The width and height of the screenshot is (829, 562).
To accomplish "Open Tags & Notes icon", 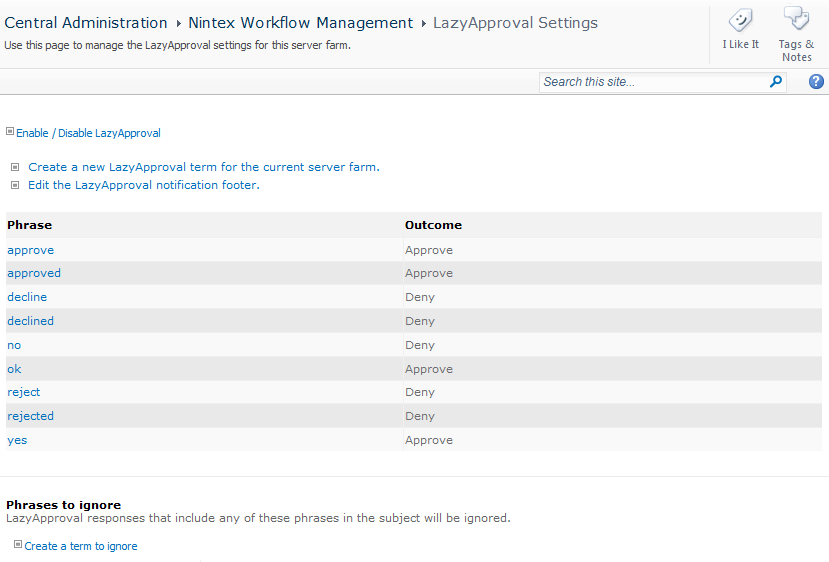I will 796,19.
